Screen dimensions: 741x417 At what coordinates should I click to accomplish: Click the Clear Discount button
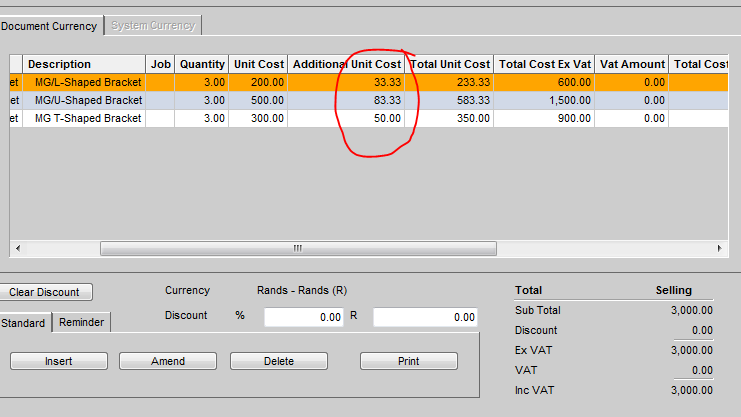(44, 292)
